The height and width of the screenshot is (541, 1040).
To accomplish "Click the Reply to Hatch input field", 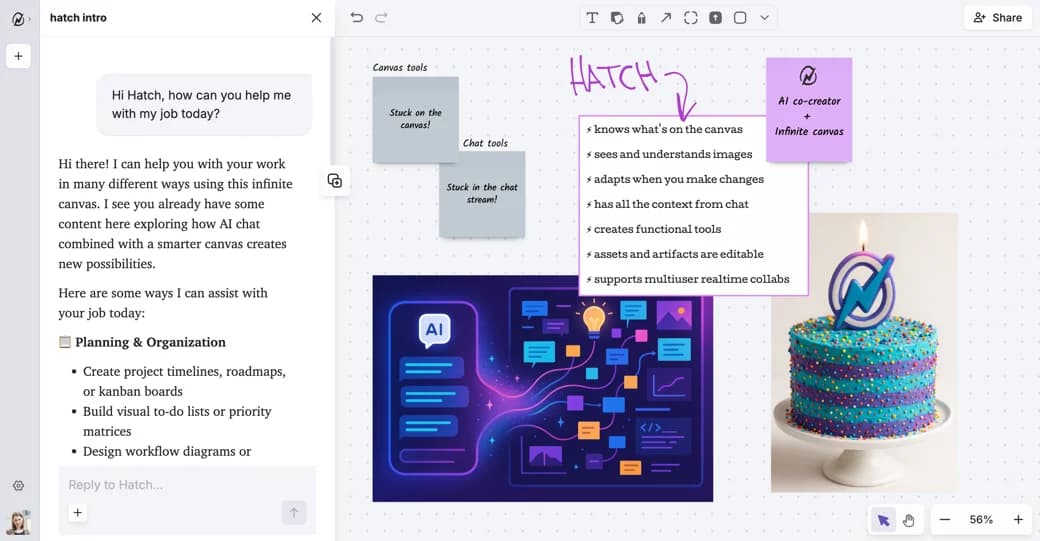I will tap(187, 485).
